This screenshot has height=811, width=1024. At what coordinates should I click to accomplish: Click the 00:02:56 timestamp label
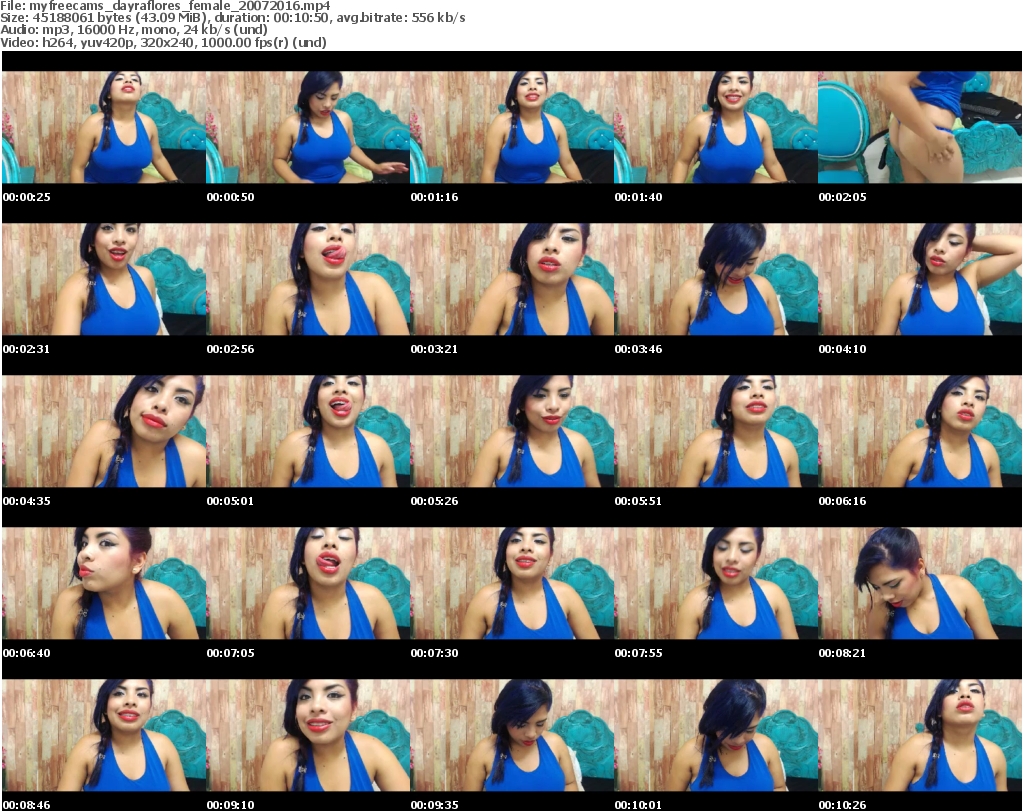pos(231,349)
